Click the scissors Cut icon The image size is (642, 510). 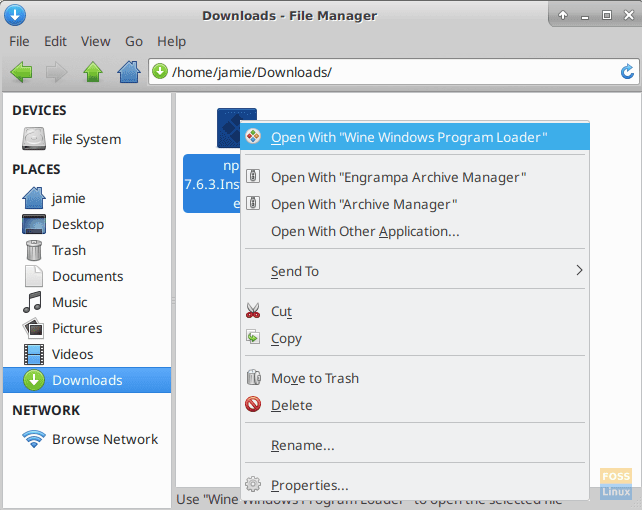pyautogui.click(x=253, y=311)
